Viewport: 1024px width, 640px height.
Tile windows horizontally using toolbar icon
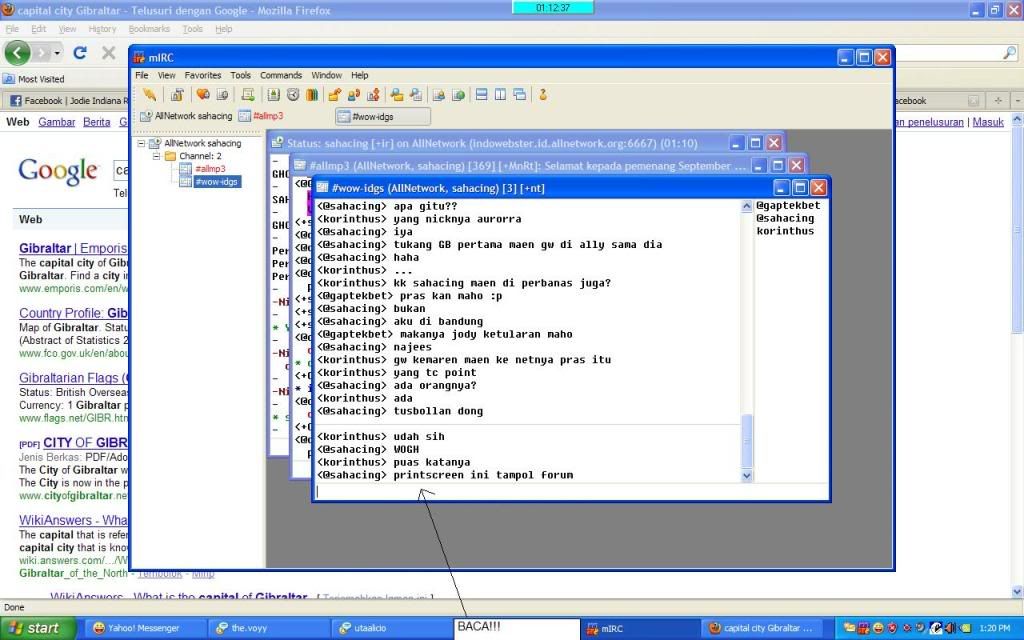(x=481, y=95)
